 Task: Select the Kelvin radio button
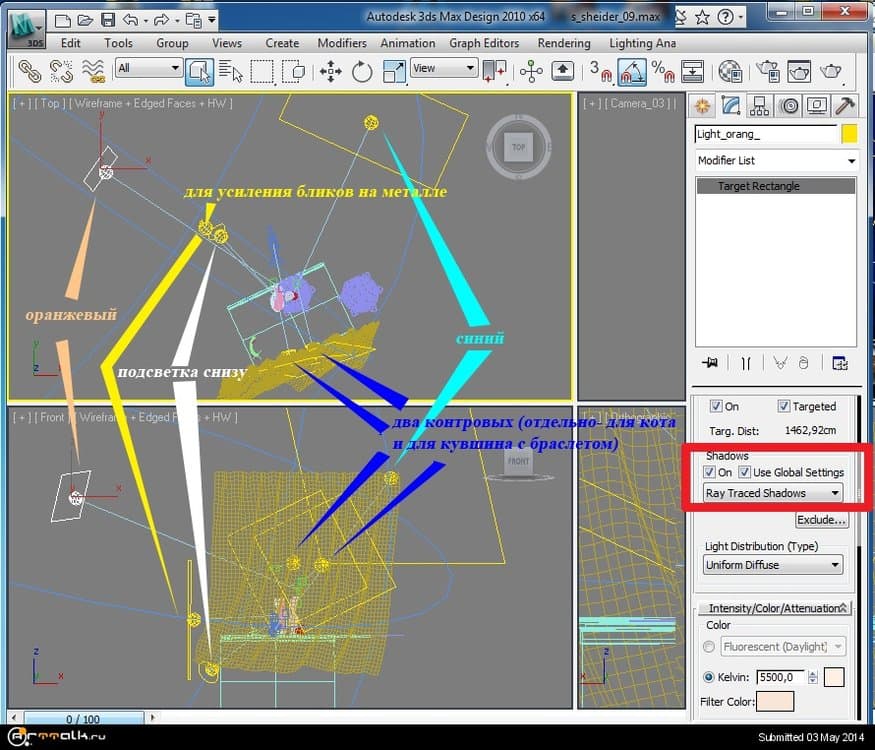tap(709, 677)
